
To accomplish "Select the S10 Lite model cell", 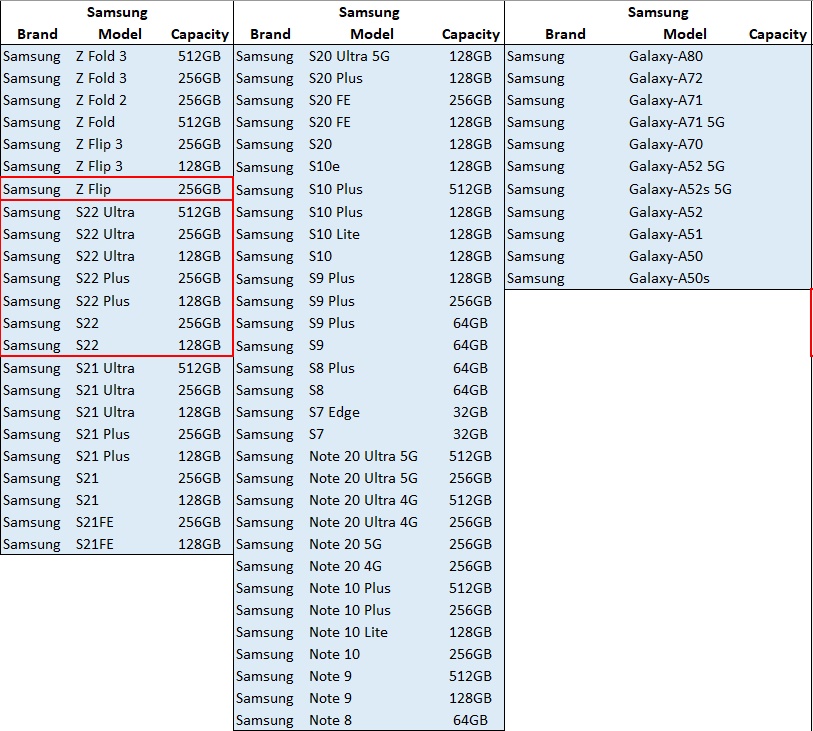I will [x=334, y=234].
